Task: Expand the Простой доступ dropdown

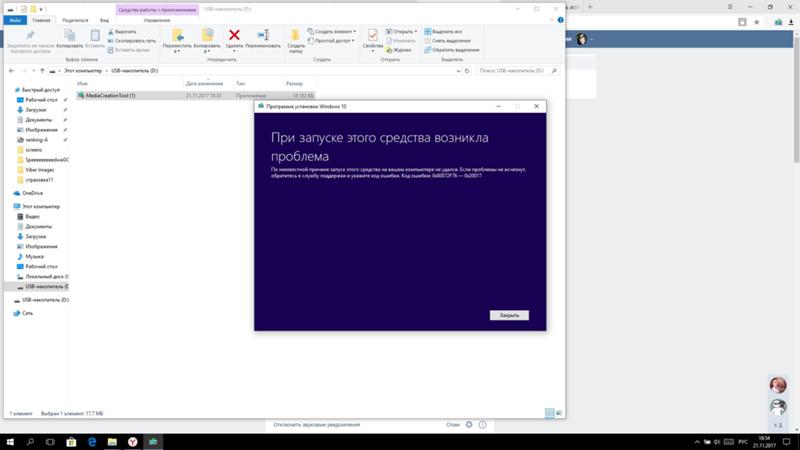Action: pos(331,41)
